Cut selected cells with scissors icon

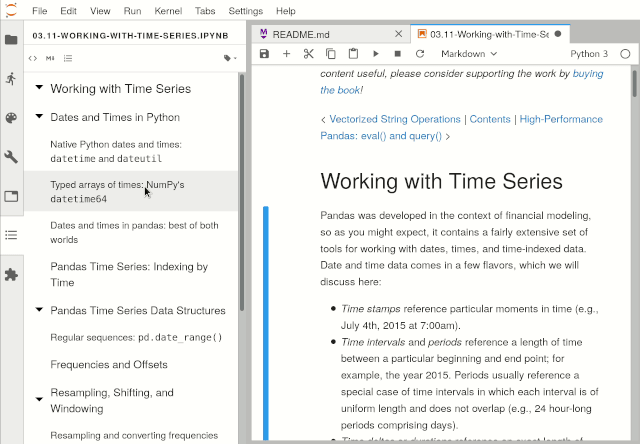click(309, 54)
